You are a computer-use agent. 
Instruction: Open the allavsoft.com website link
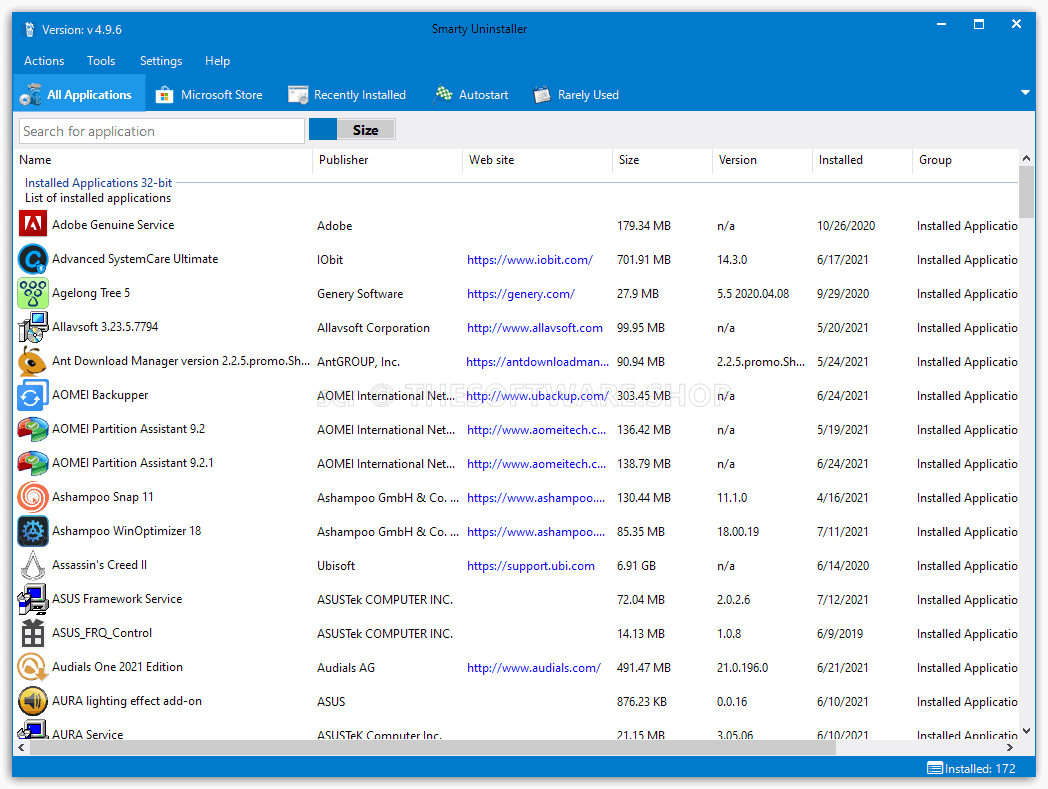[535, 328]
